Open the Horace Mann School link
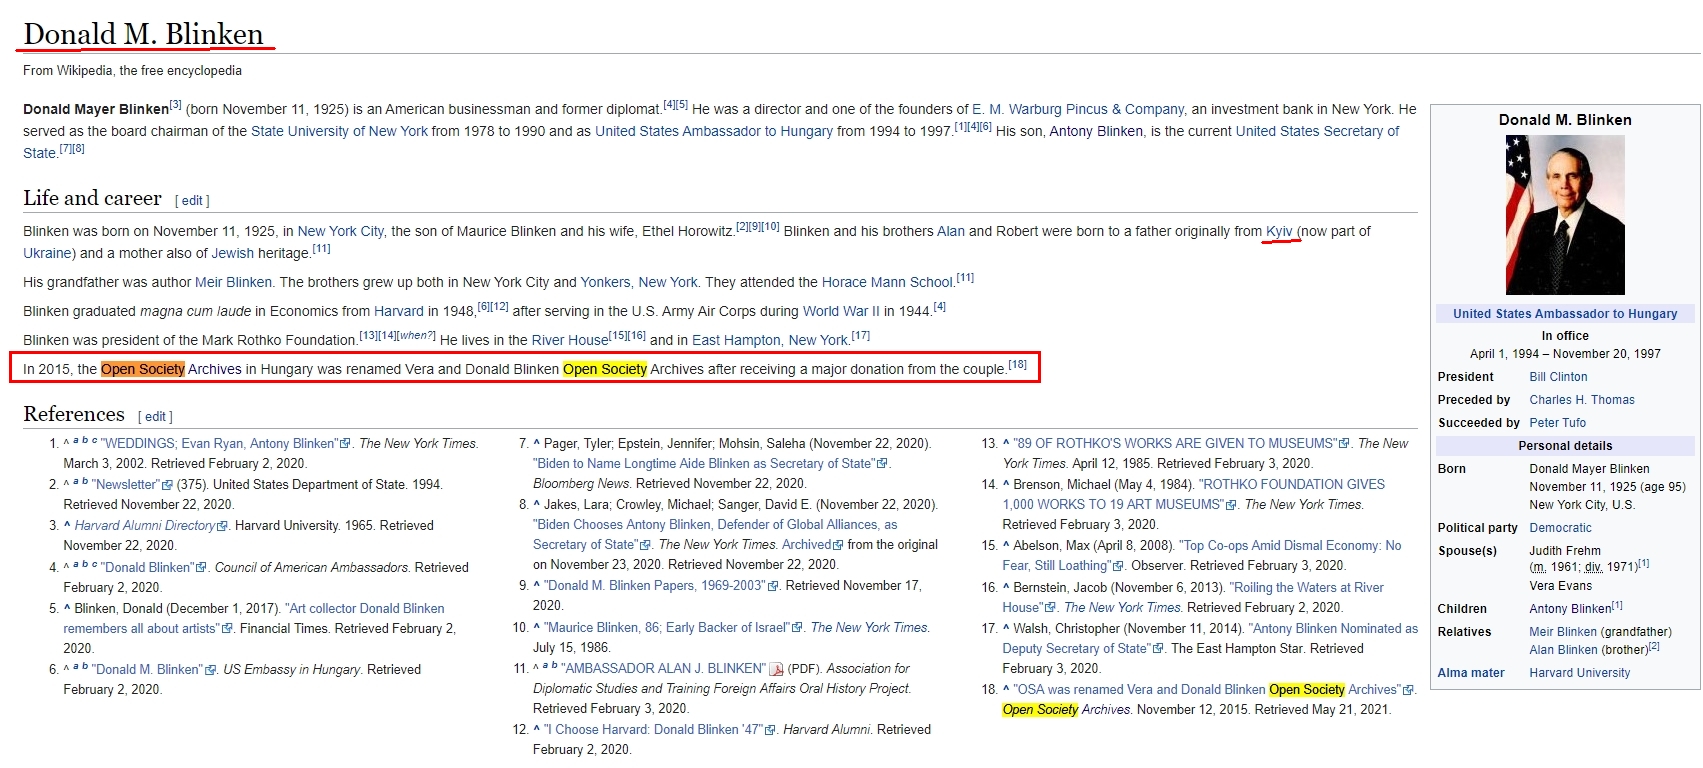The width and height of the screenshot is (1703, 768). (887, 282)
